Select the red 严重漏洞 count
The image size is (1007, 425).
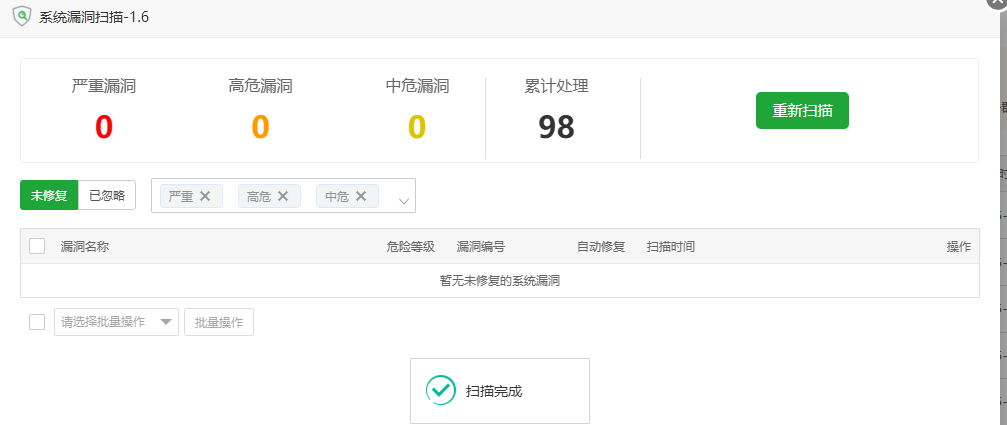(104, 127)
